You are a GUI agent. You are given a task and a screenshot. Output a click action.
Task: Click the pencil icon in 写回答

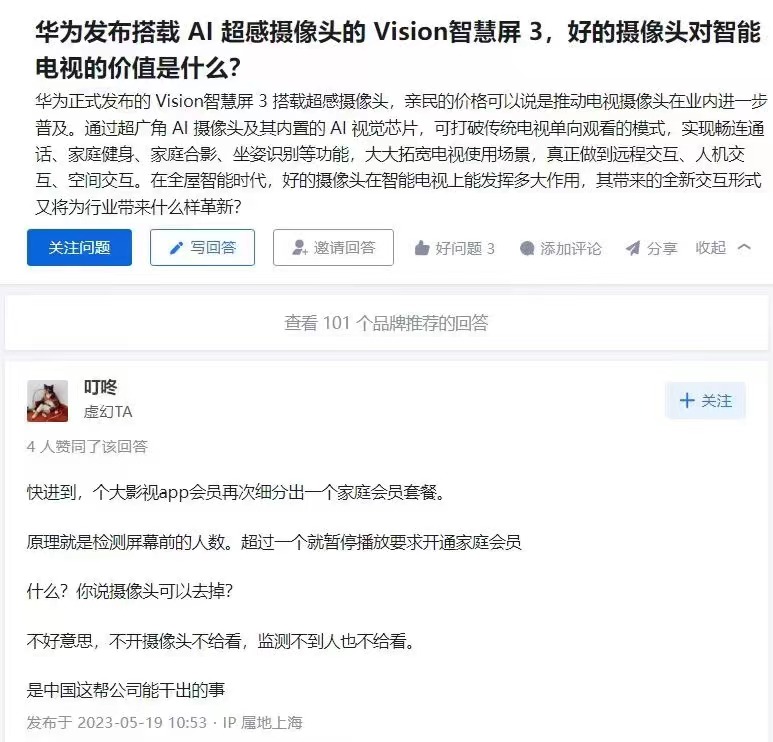tap(176, 248)
